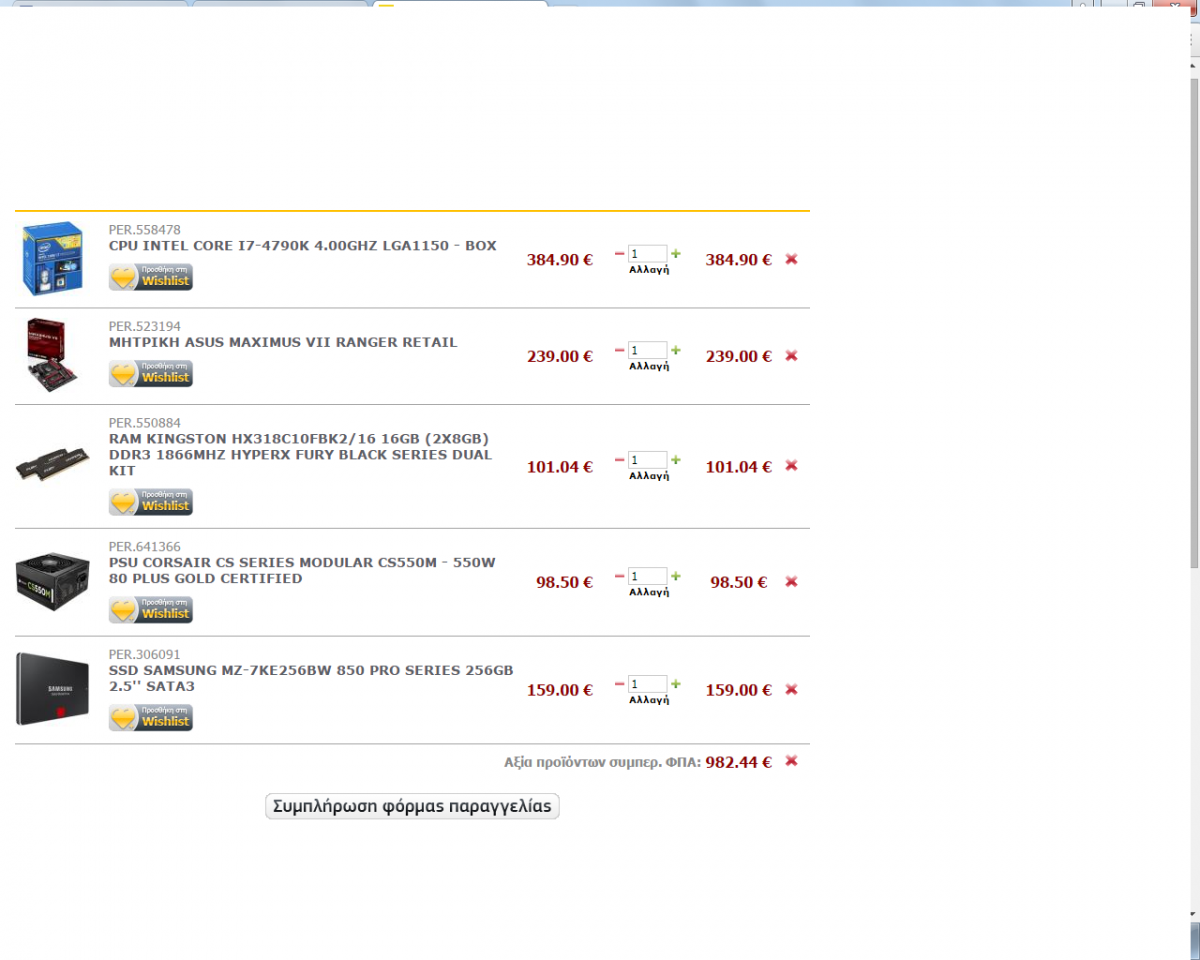Click Αλλαγή under Corsair PSU quantity
The width and height of the screenshot is (1200, 960).
tap(649, 593)
